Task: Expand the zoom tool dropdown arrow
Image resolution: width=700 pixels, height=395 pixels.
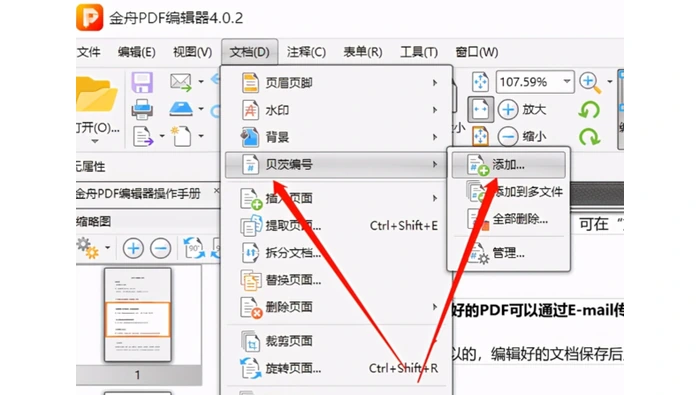Action: [610, 82]
